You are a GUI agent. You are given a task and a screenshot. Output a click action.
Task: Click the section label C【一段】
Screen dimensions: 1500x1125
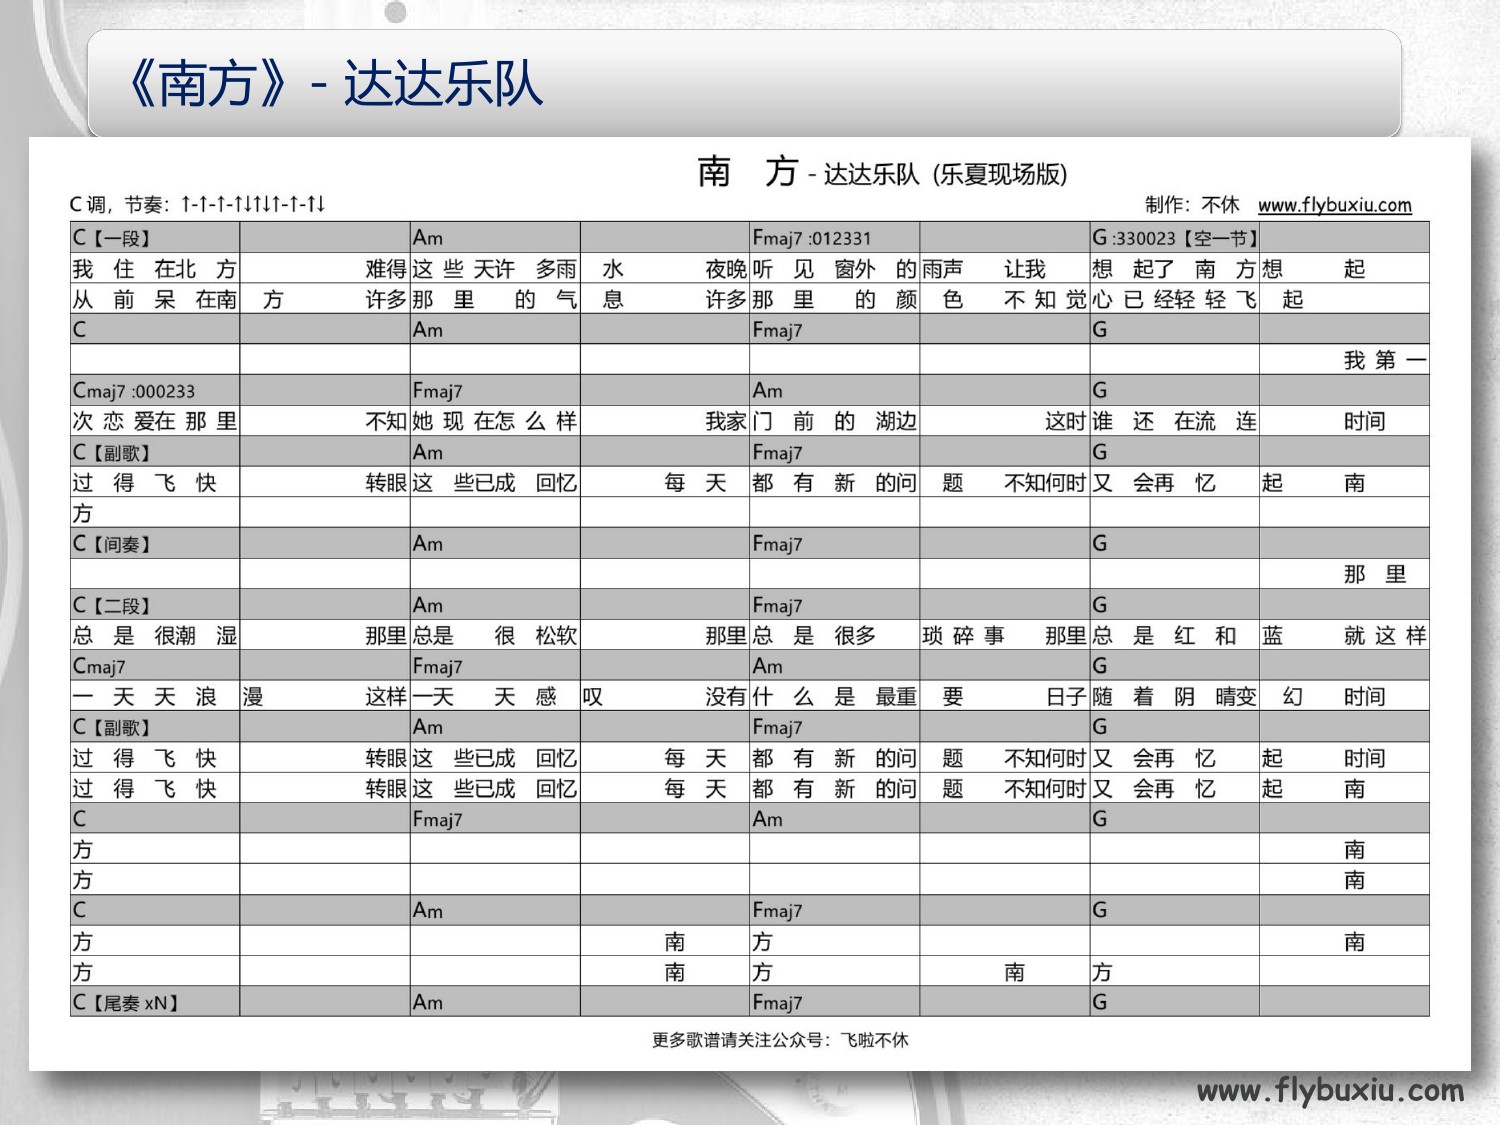click(x=112, y=238)
